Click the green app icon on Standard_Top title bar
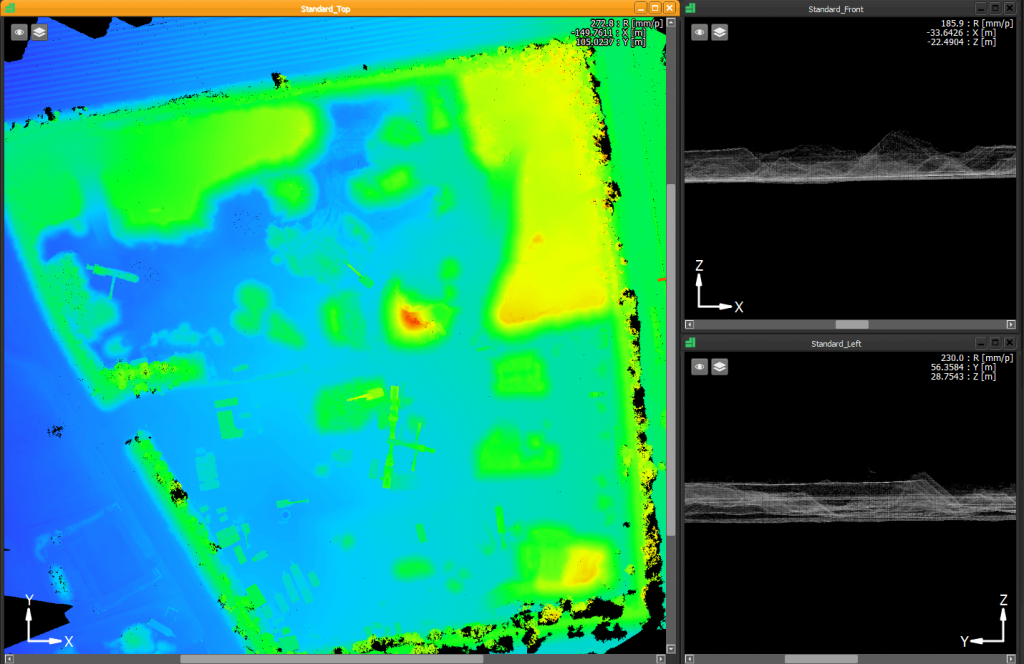 click(9, 8)
